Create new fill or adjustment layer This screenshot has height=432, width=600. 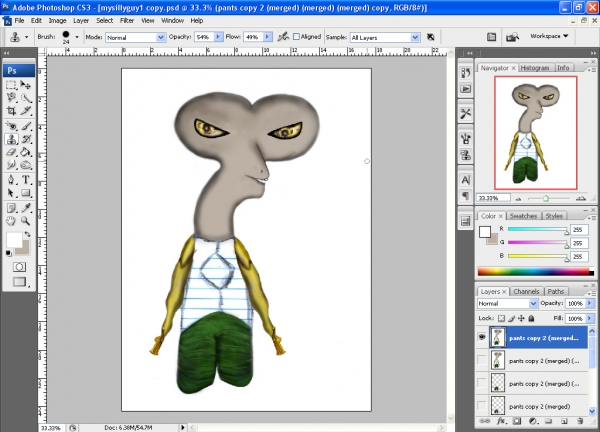coord(533,421)
